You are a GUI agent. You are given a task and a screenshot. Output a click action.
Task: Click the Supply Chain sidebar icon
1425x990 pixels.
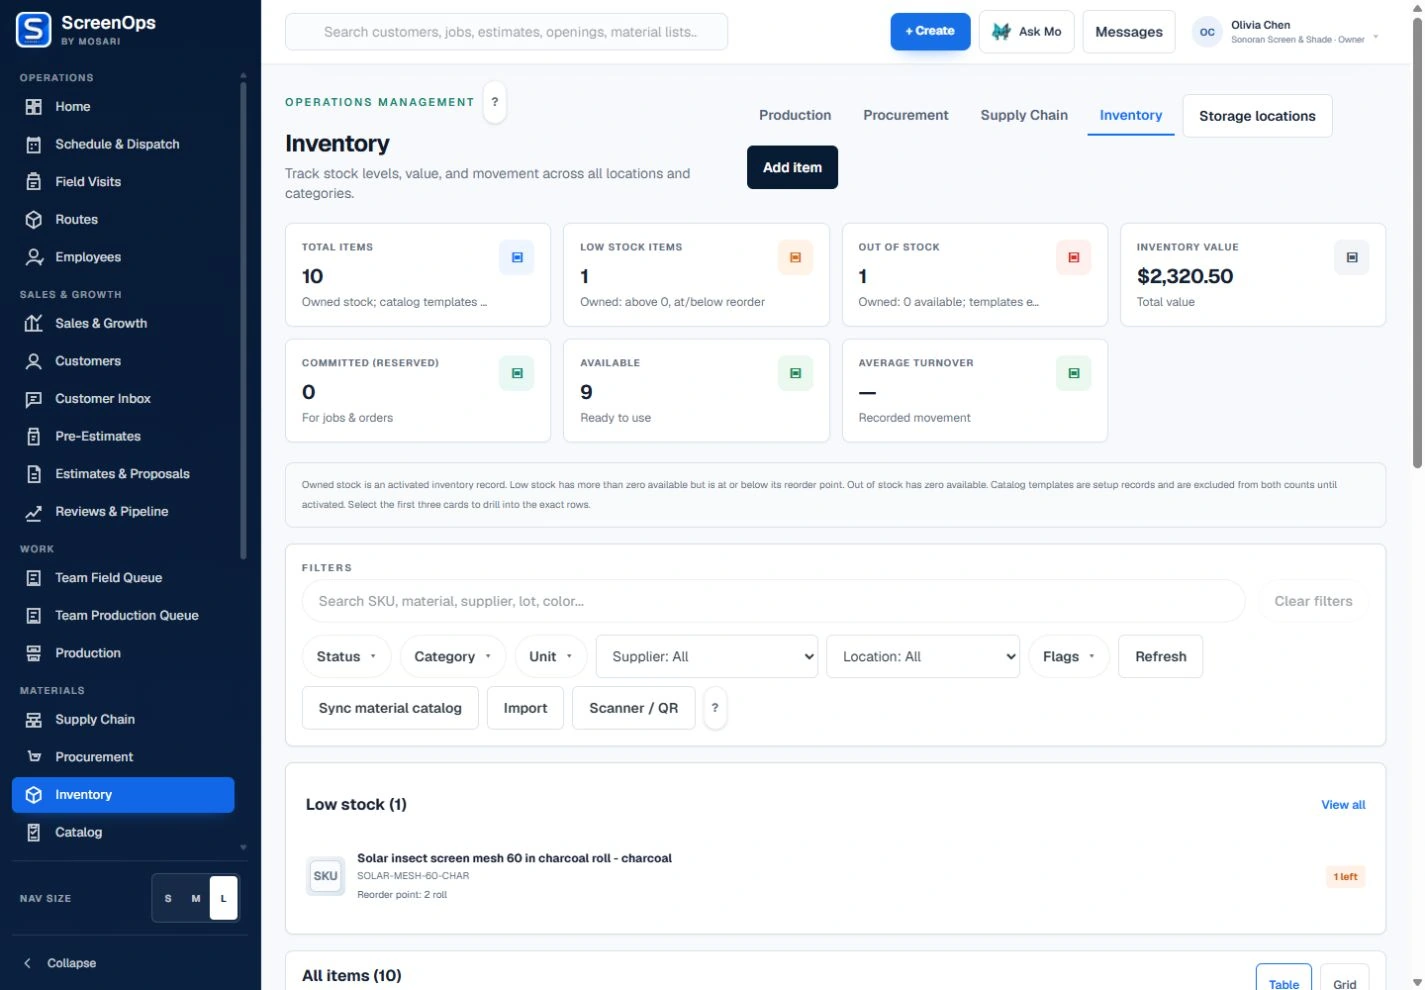click(x=34, y=720)
